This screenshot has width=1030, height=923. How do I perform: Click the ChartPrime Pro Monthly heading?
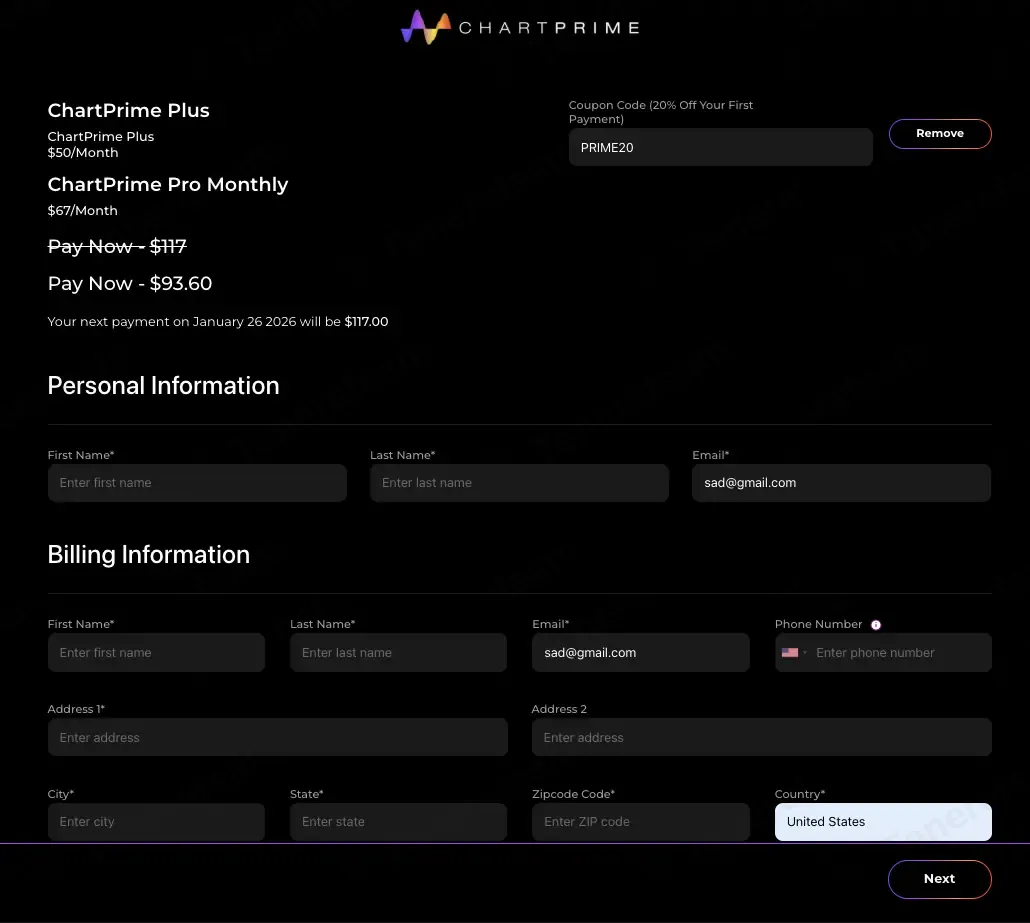[x=168, y=185]
